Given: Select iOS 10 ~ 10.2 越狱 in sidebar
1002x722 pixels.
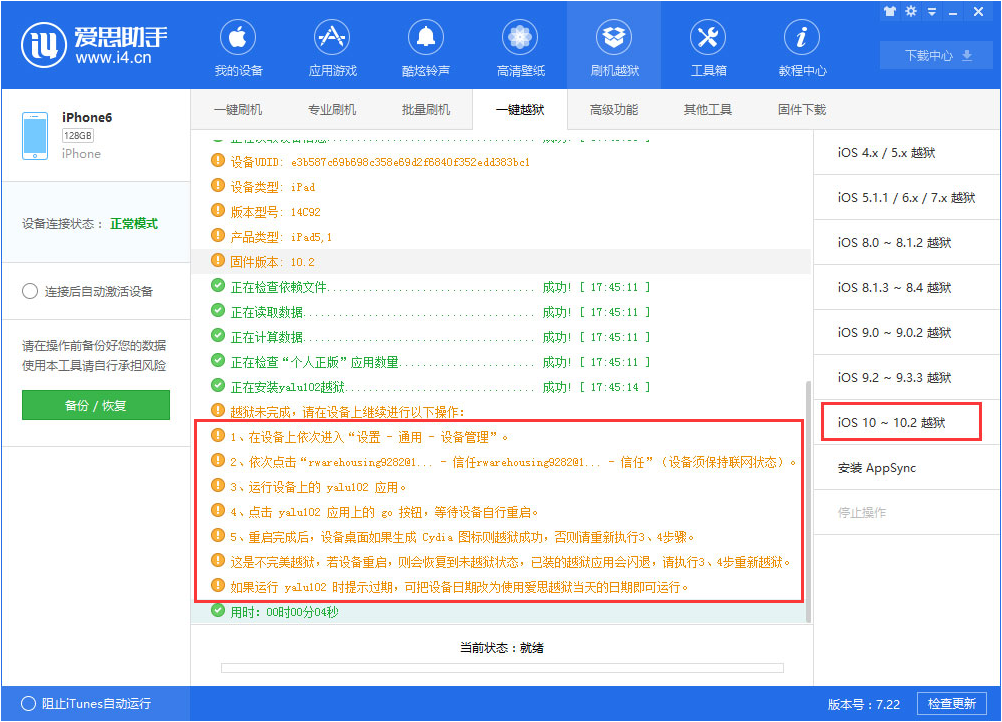Looking at the screenshot, I should pyautogui.click(x=902, y=422).
